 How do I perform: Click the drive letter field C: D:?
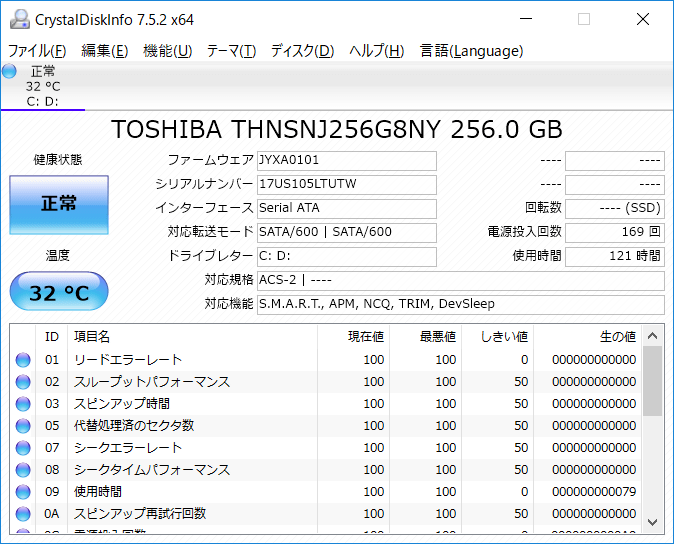coord(347,257)
